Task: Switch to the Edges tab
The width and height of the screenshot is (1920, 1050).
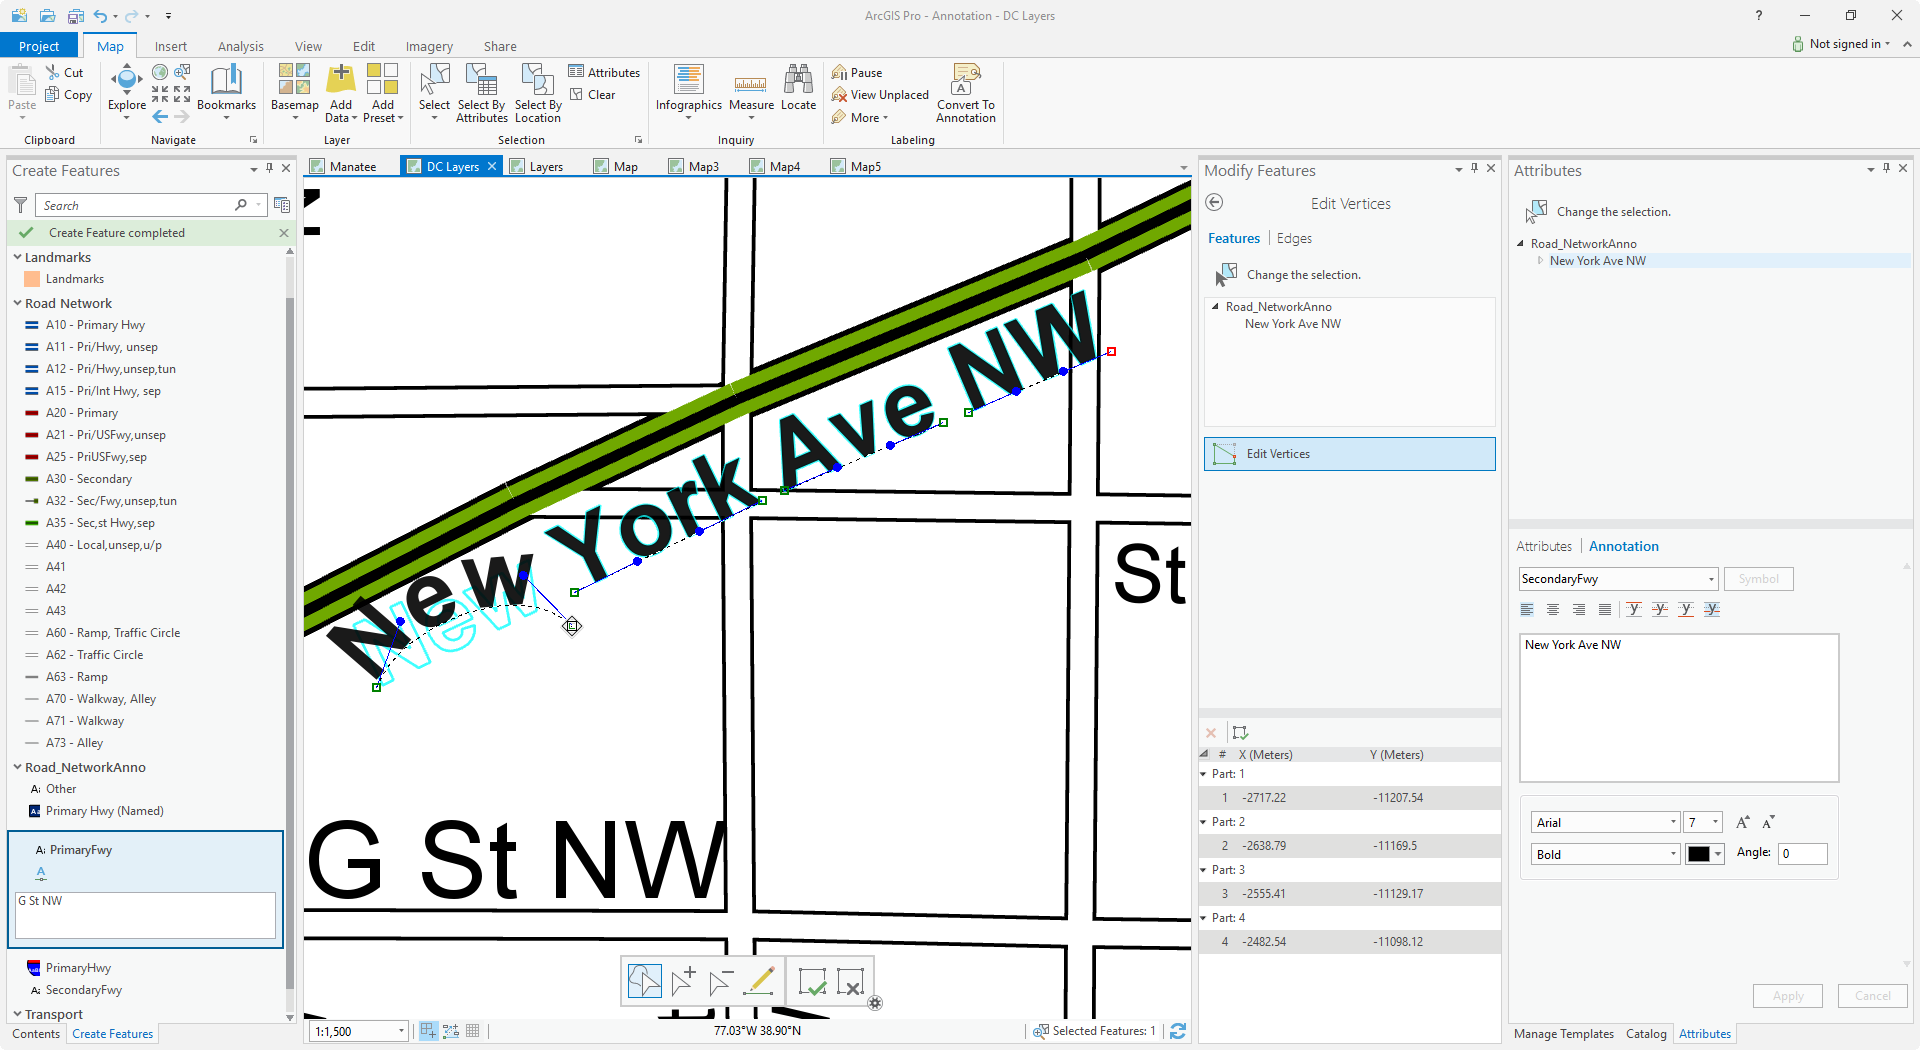Action: click(x=1294, y=238)
